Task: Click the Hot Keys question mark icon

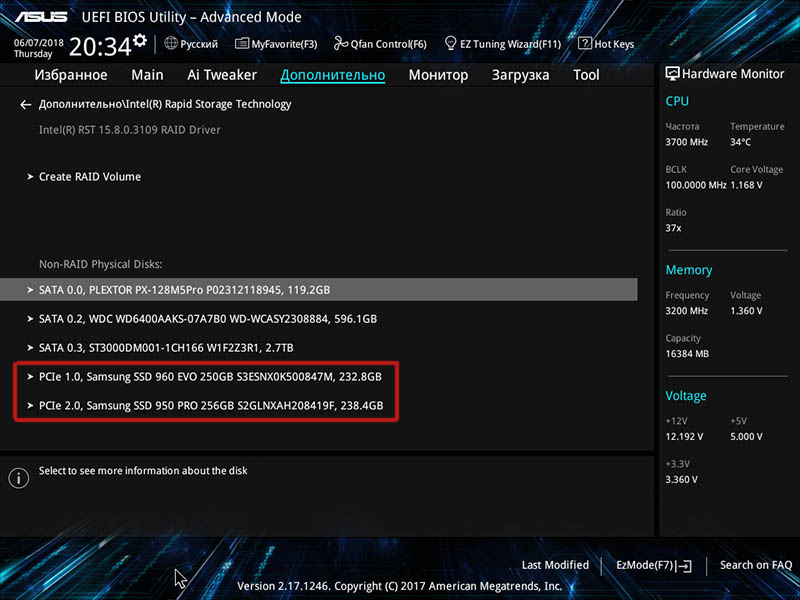Action: [585, 43]
